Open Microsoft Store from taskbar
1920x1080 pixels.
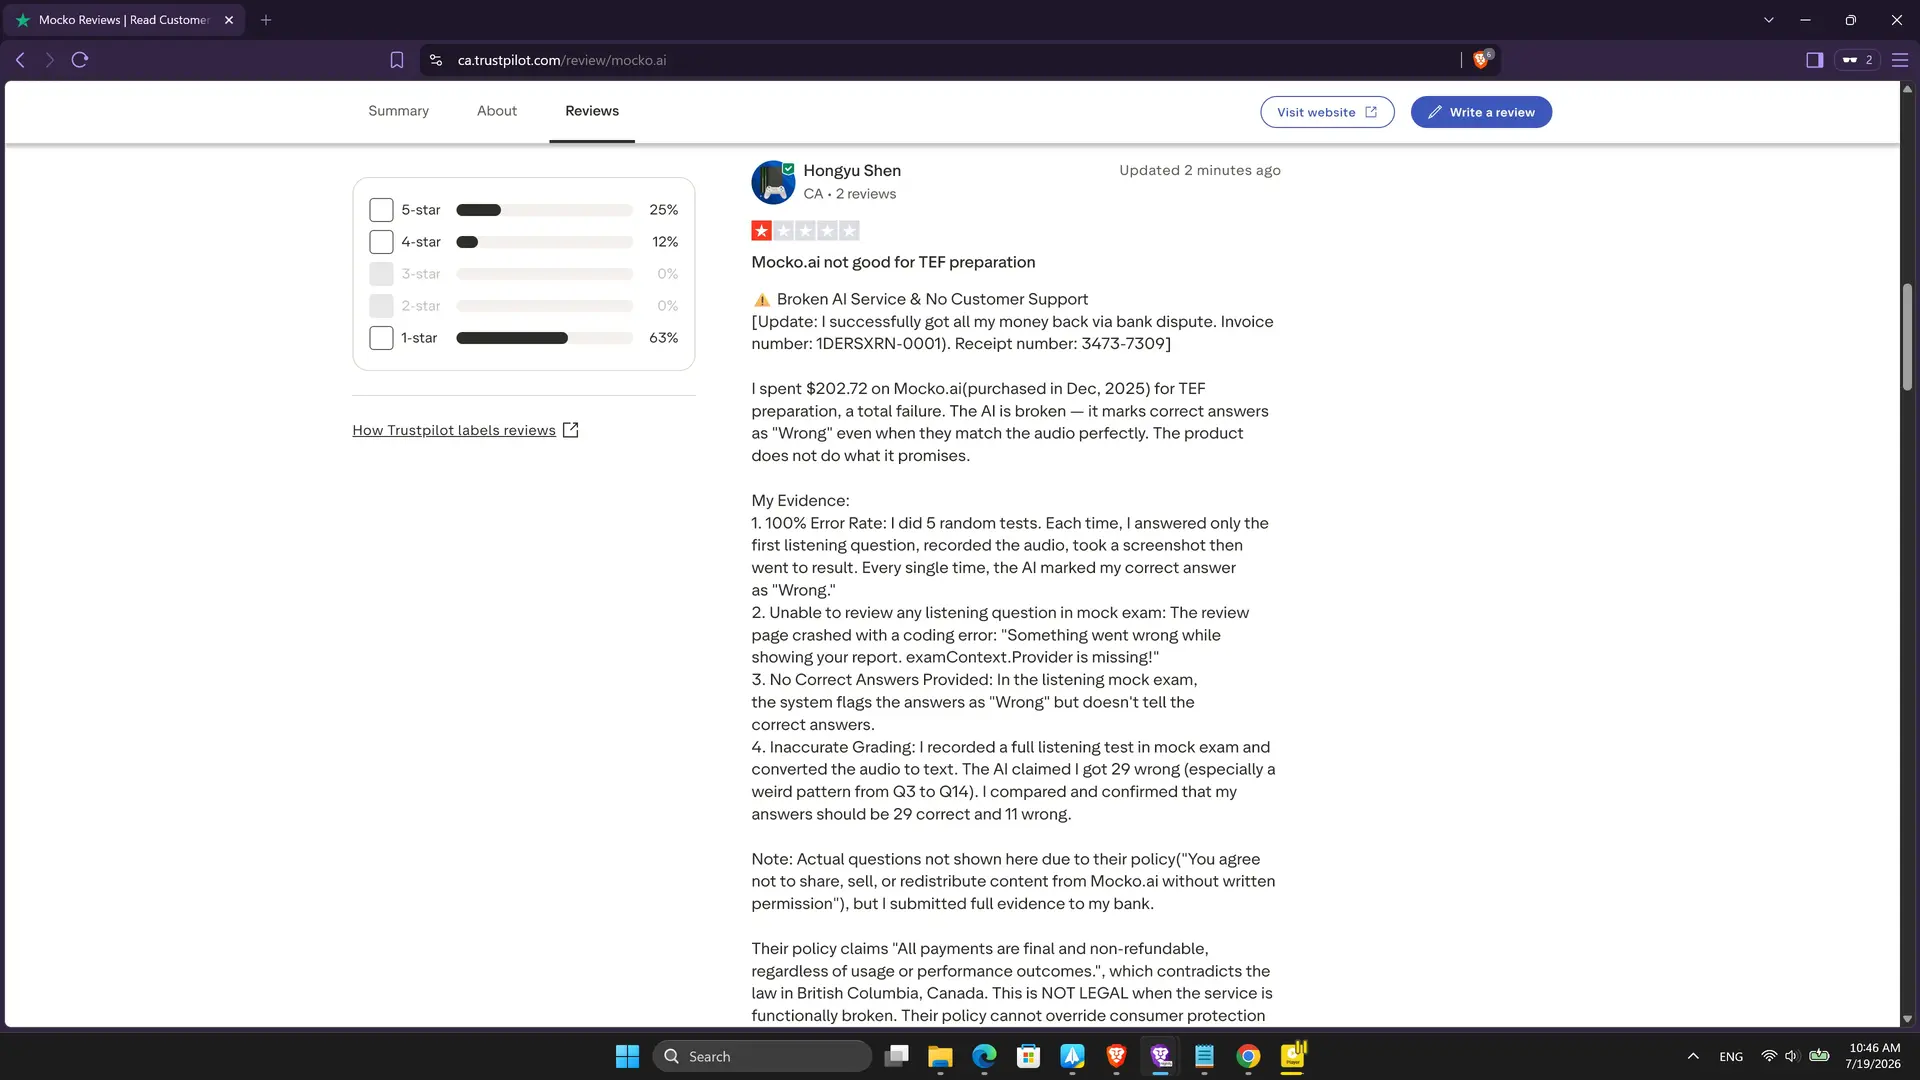(1028, 1056)
